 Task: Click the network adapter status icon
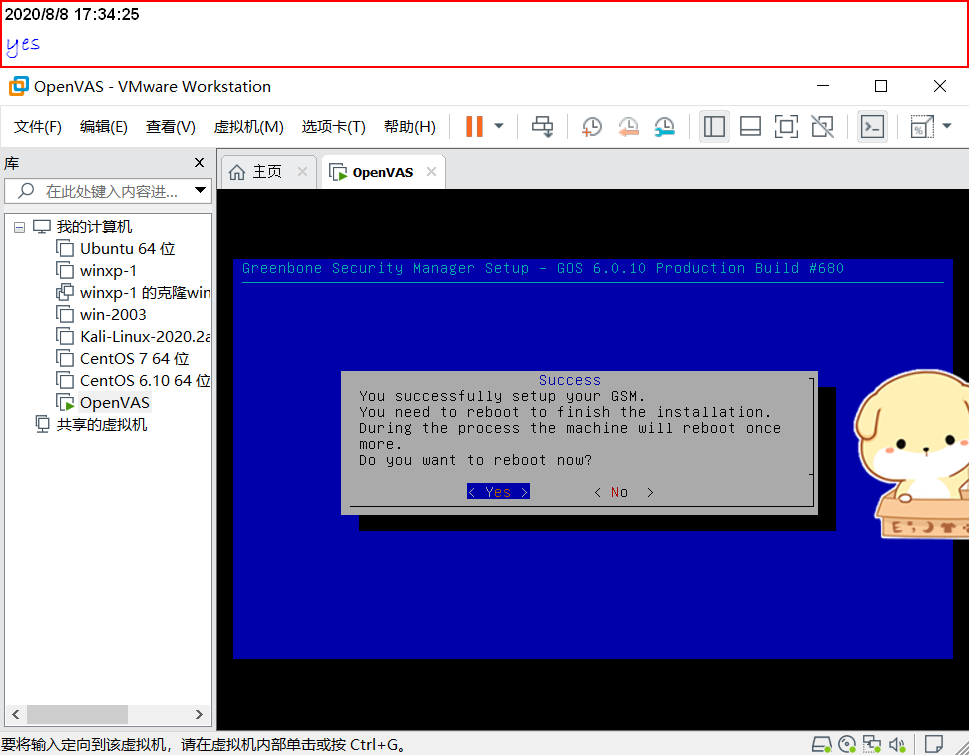click(872, 744)
